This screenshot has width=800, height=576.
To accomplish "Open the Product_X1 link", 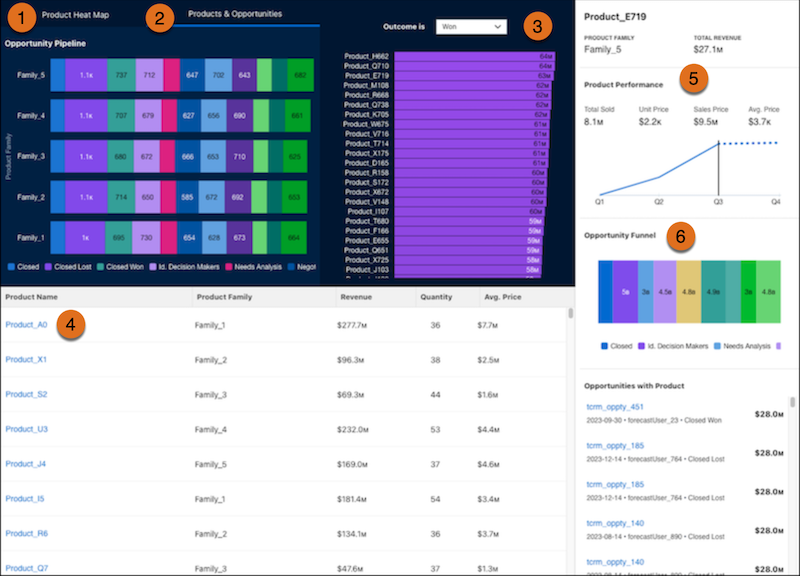I will click(26, 360).
